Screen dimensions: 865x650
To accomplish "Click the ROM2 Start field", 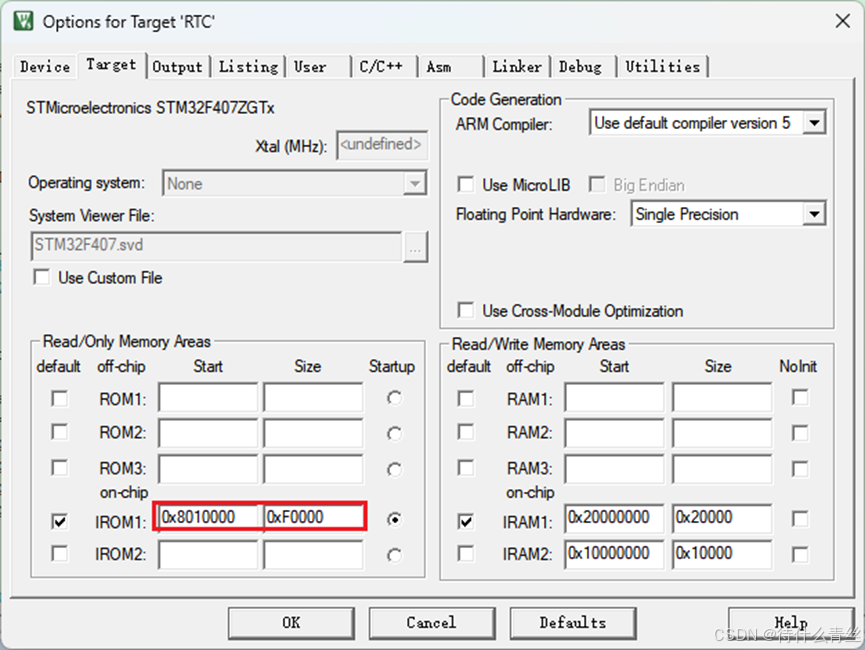I will pos(208,433).
